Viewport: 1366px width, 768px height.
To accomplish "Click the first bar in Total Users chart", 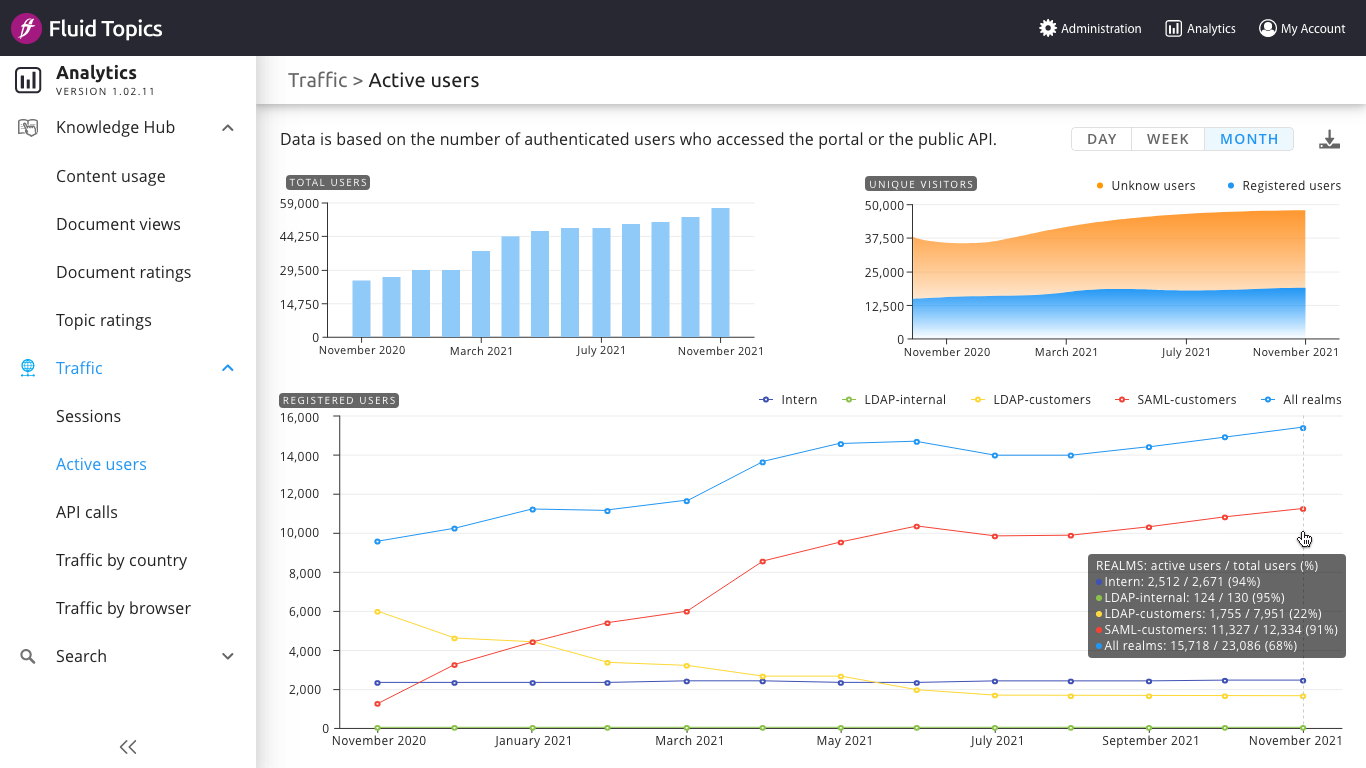I will tap(361, 308).
